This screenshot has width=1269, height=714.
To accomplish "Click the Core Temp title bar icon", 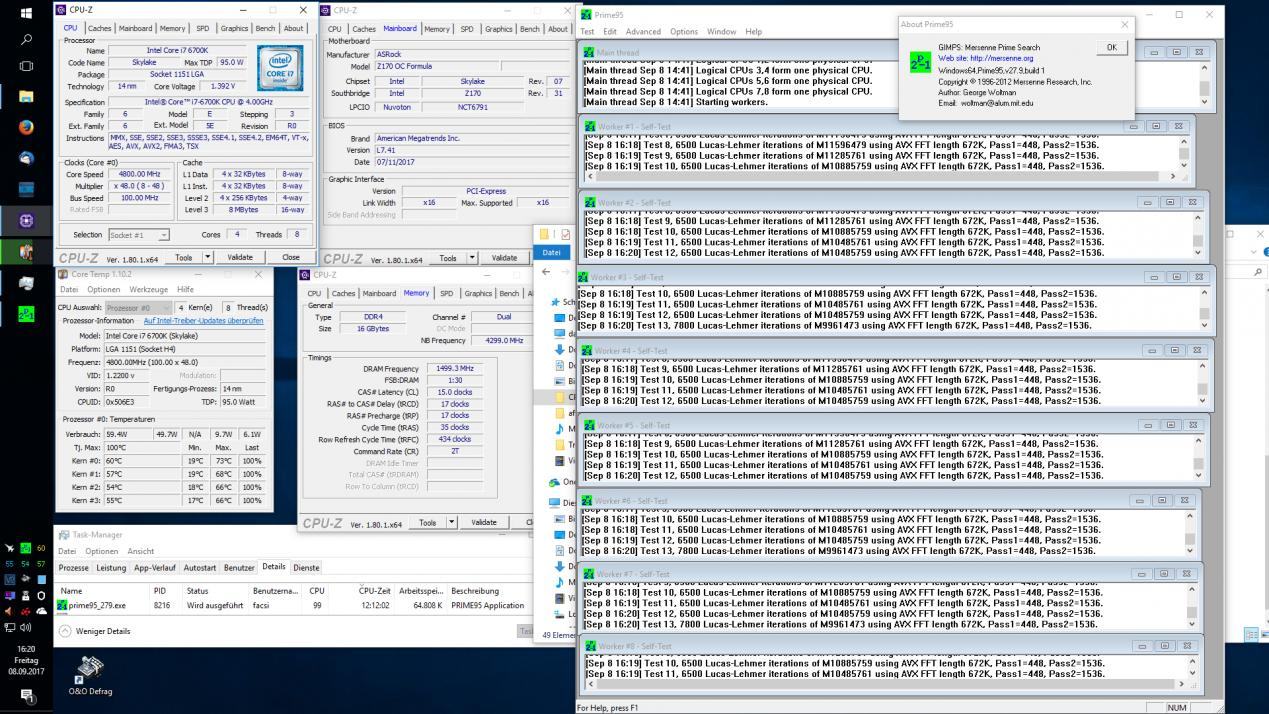I will [63, 274].
